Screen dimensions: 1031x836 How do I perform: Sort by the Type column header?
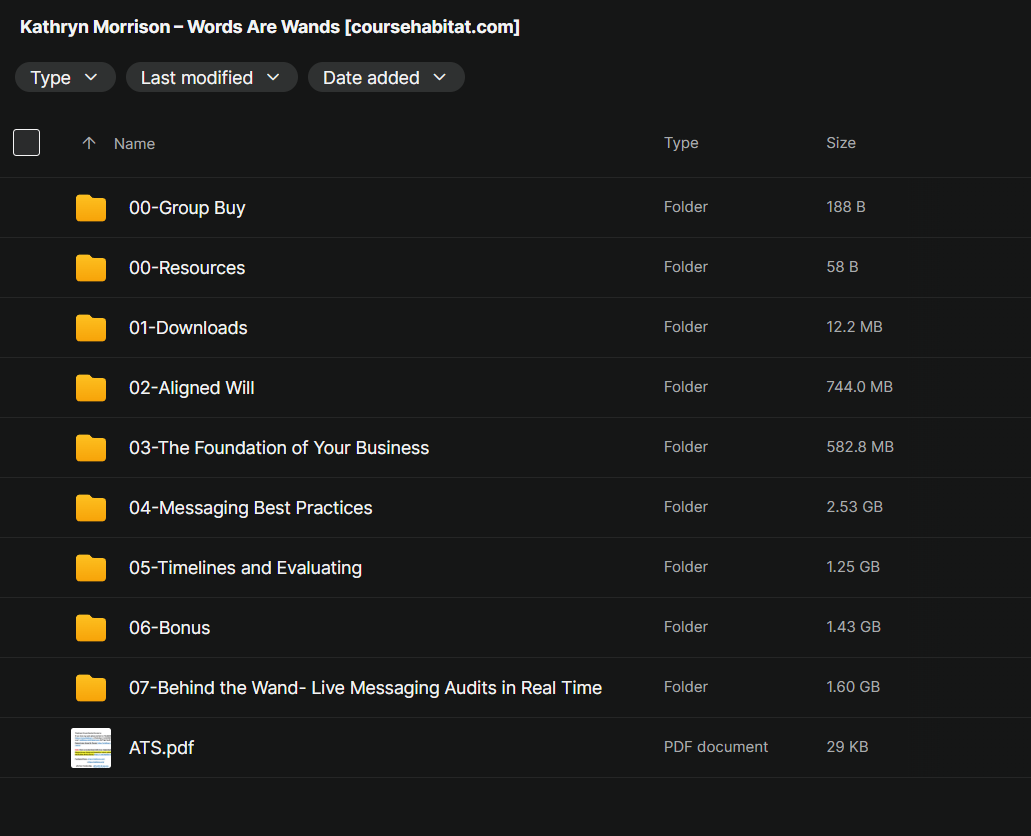[681, 143]
